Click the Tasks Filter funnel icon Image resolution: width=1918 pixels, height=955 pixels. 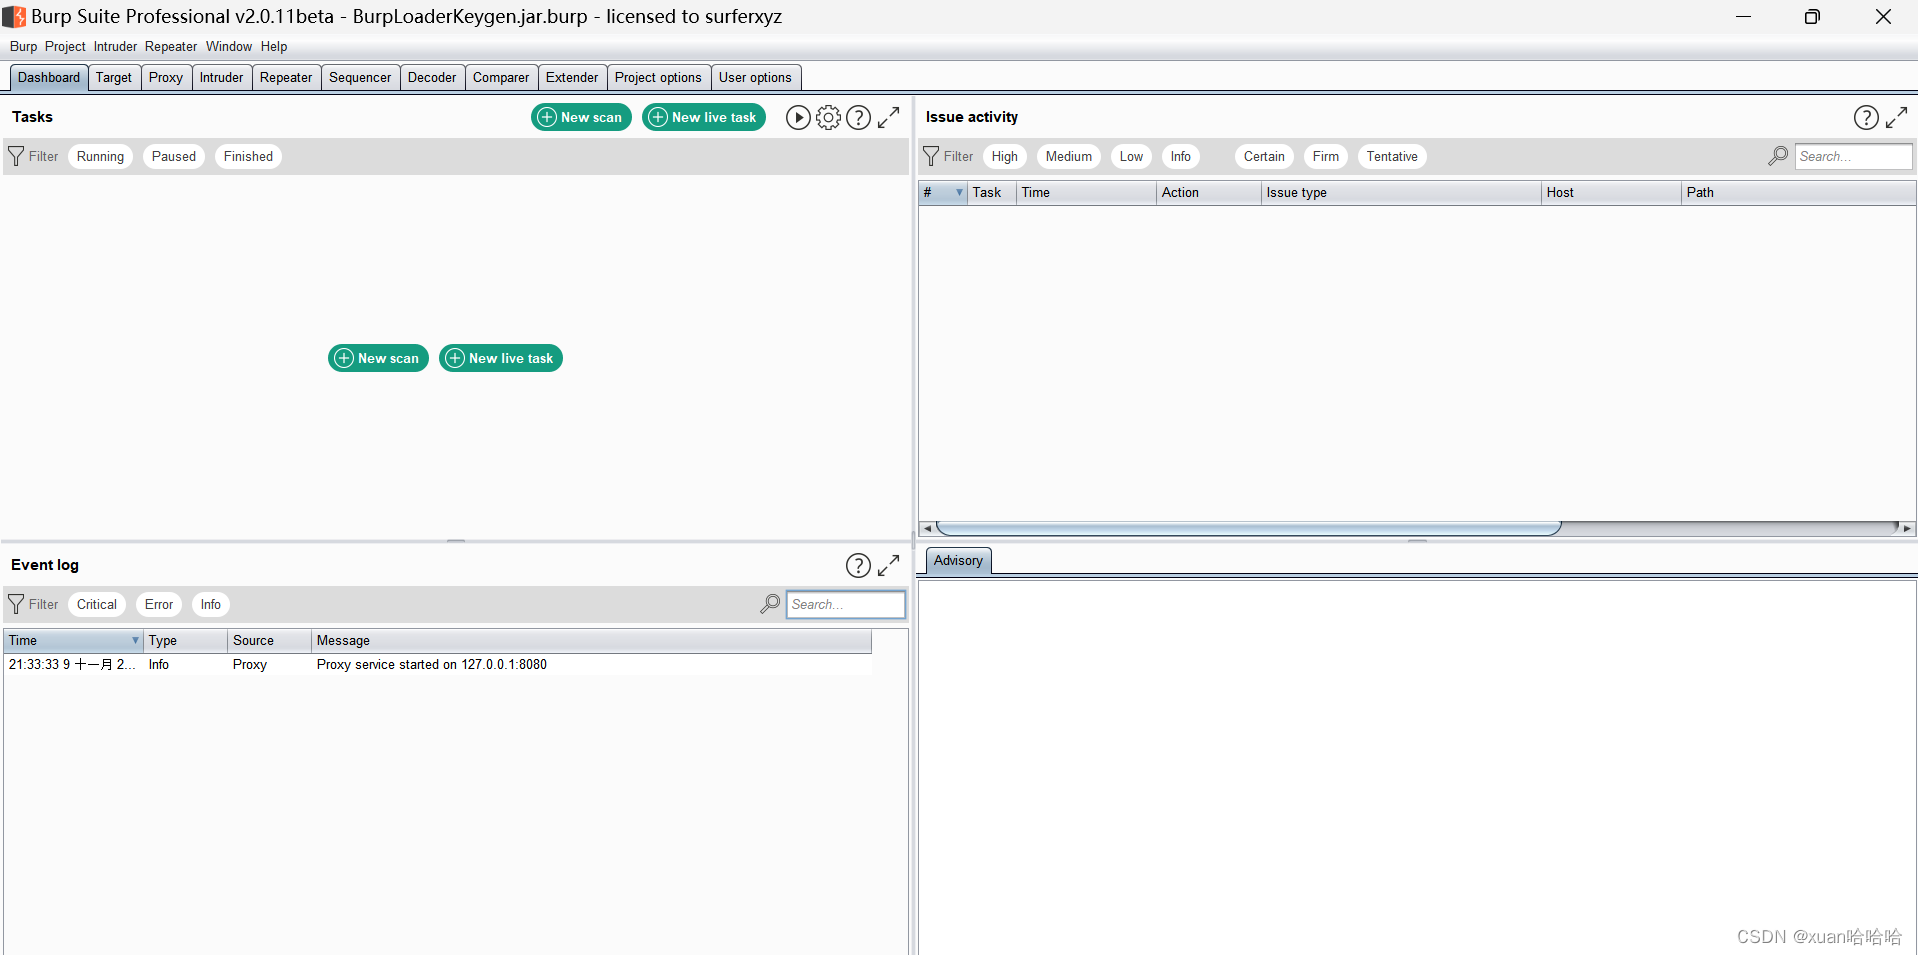[x=16, y=156]
